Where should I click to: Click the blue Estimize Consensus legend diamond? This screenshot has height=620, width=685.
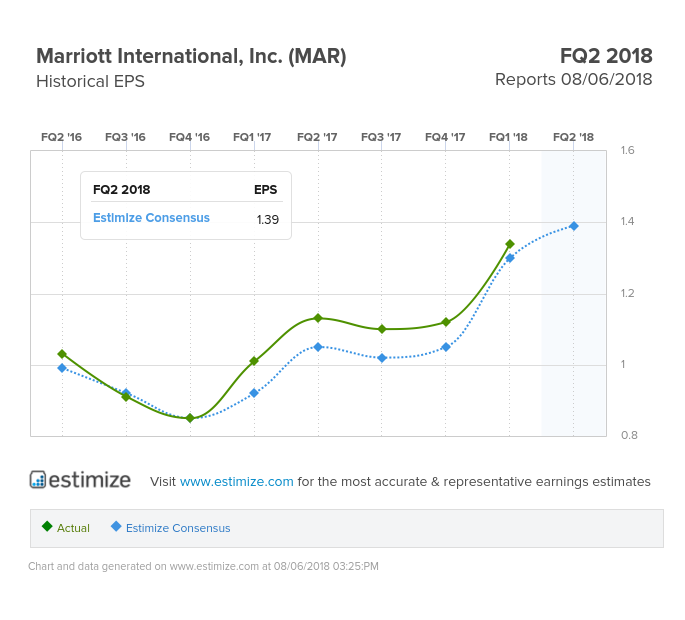[116, 526]
